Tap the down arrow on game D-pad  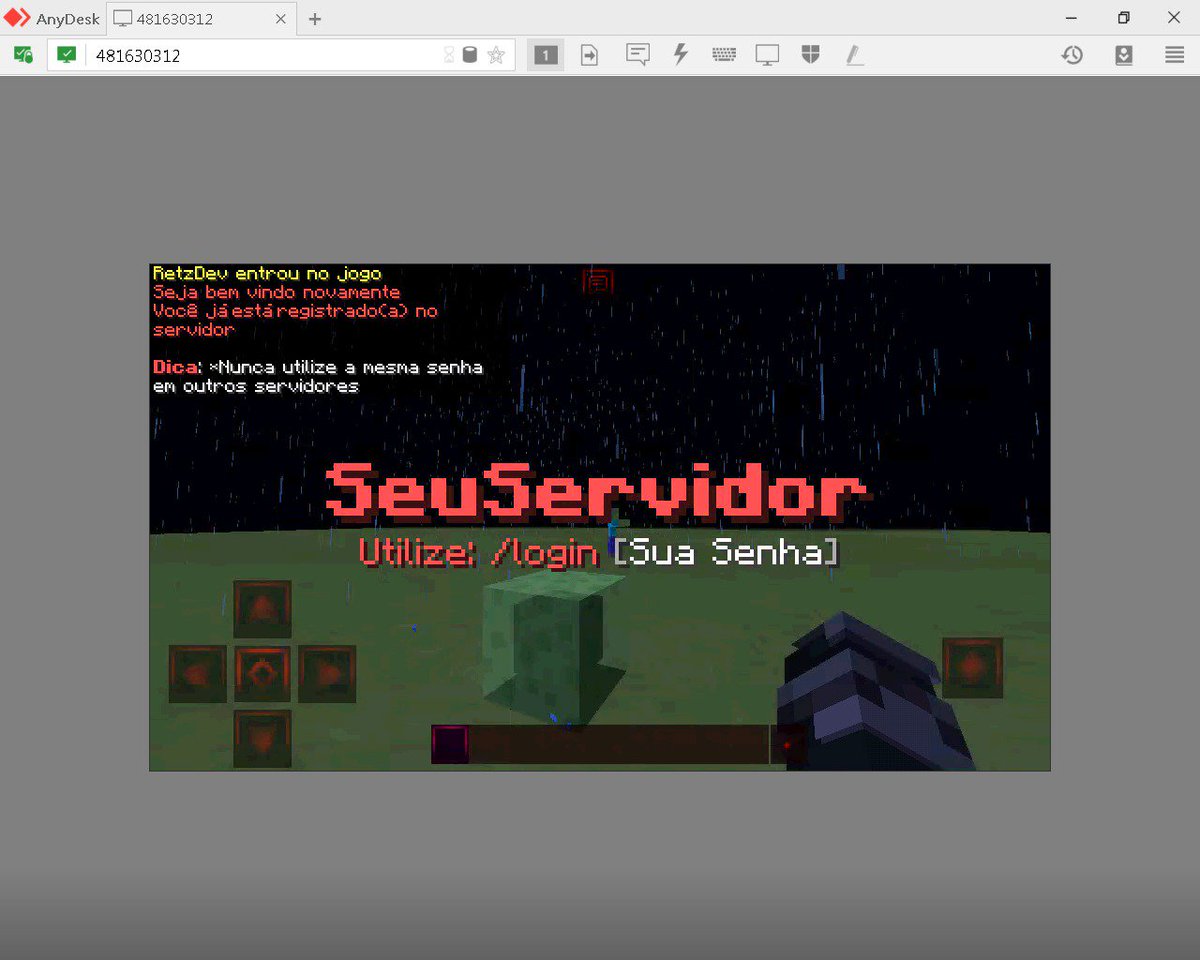pos(262,738)
